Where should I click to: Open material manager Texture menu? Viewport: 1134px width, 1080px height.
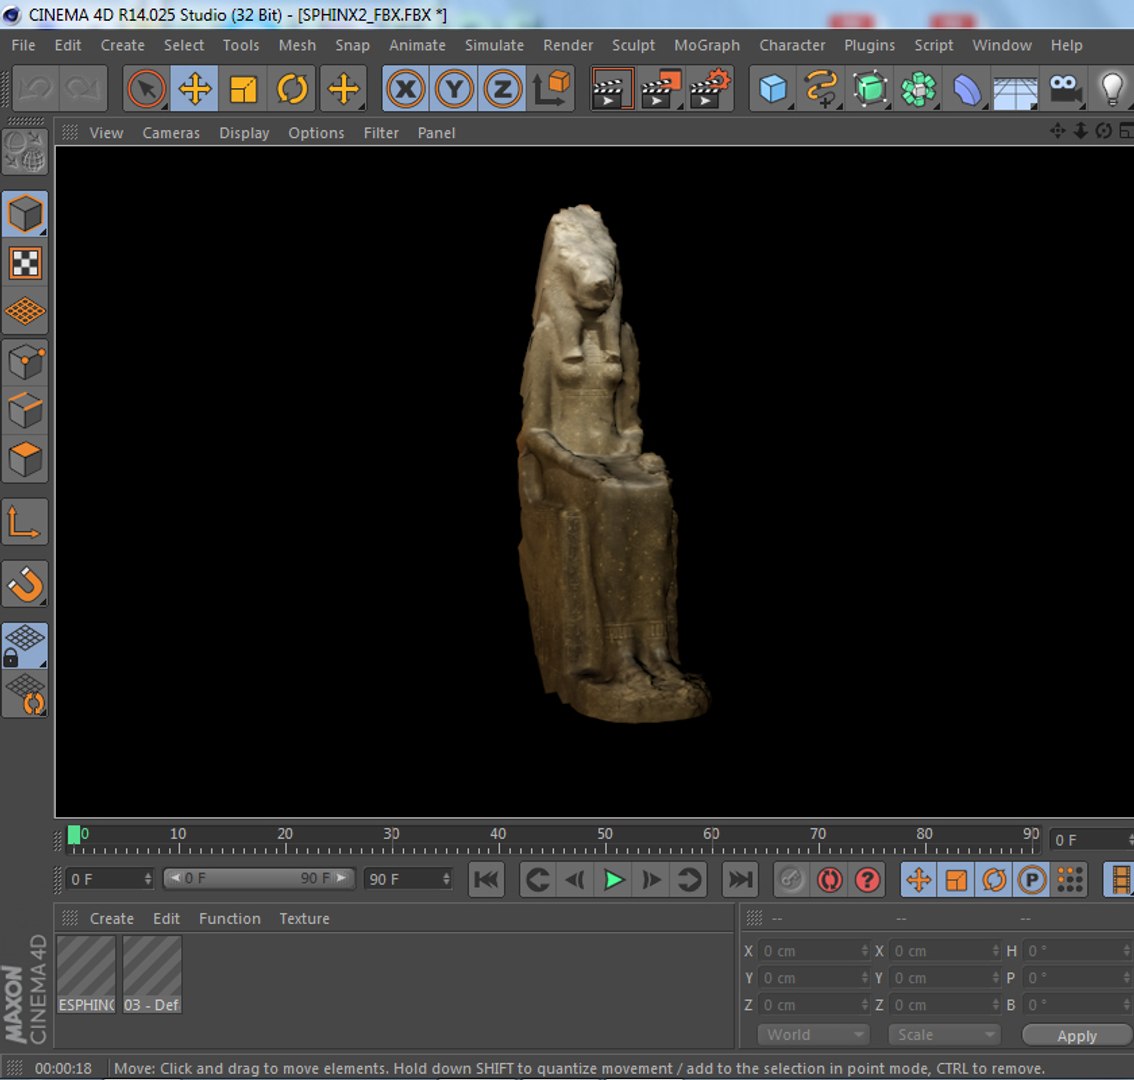(x=304, y=919)
